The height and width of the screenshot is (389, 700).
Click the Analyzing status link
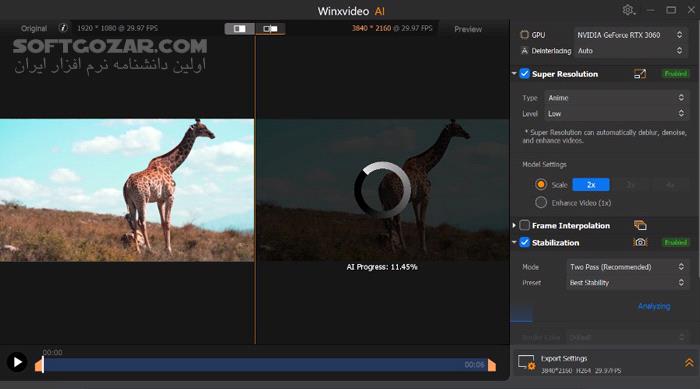coord(654,306)
